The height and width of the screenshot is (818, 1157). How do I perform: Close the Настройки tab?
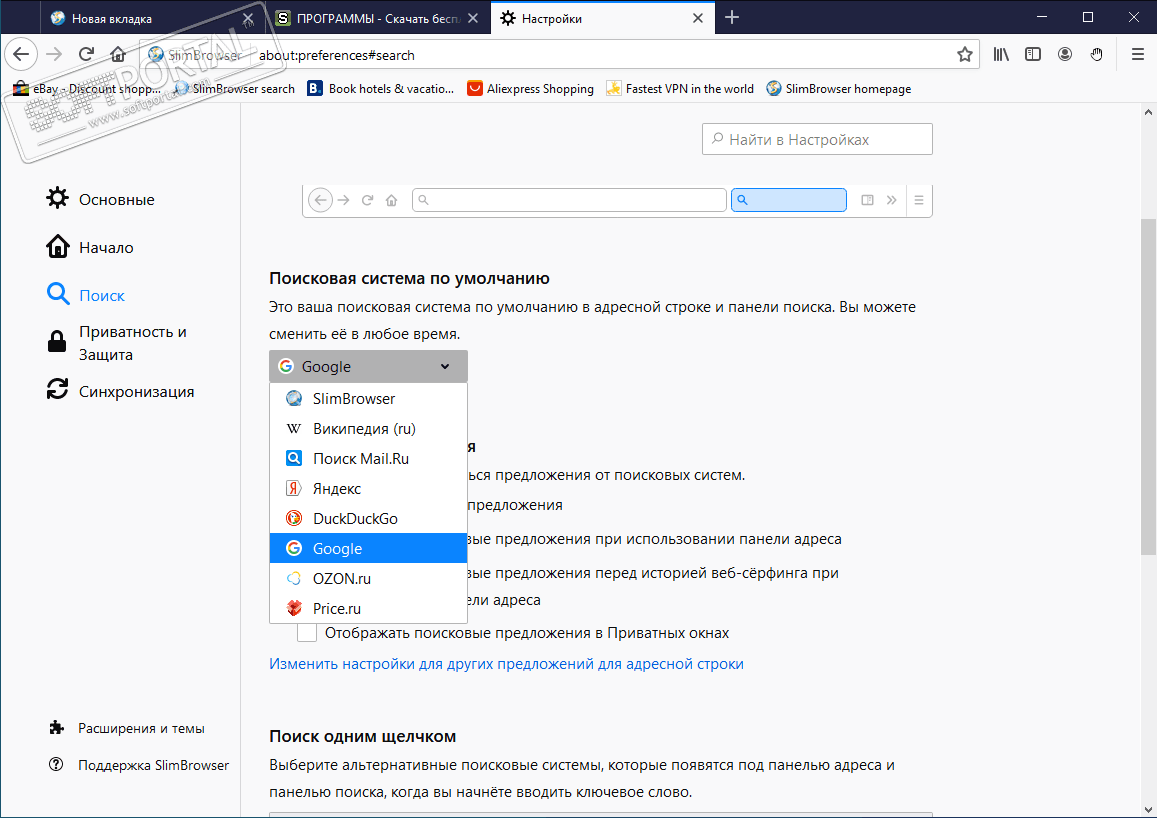pos(698,18)
